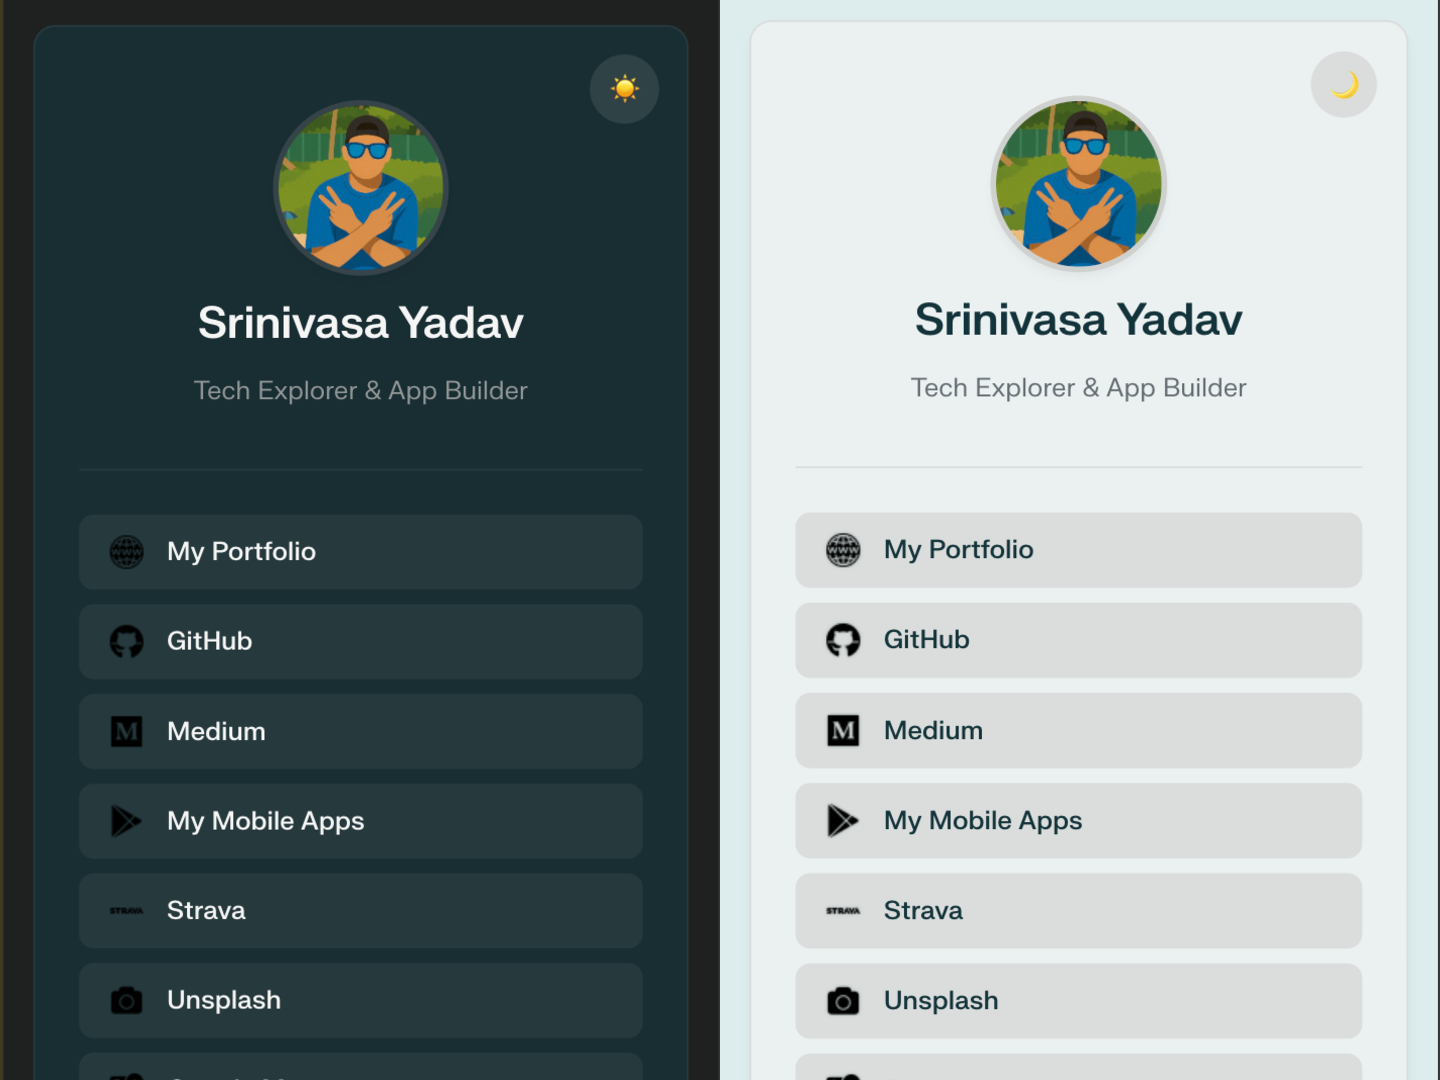The height and width of the screenshot is (1080, 1440).
Task: Open Medium link in dark card
Action: click(x=361, y=731)
